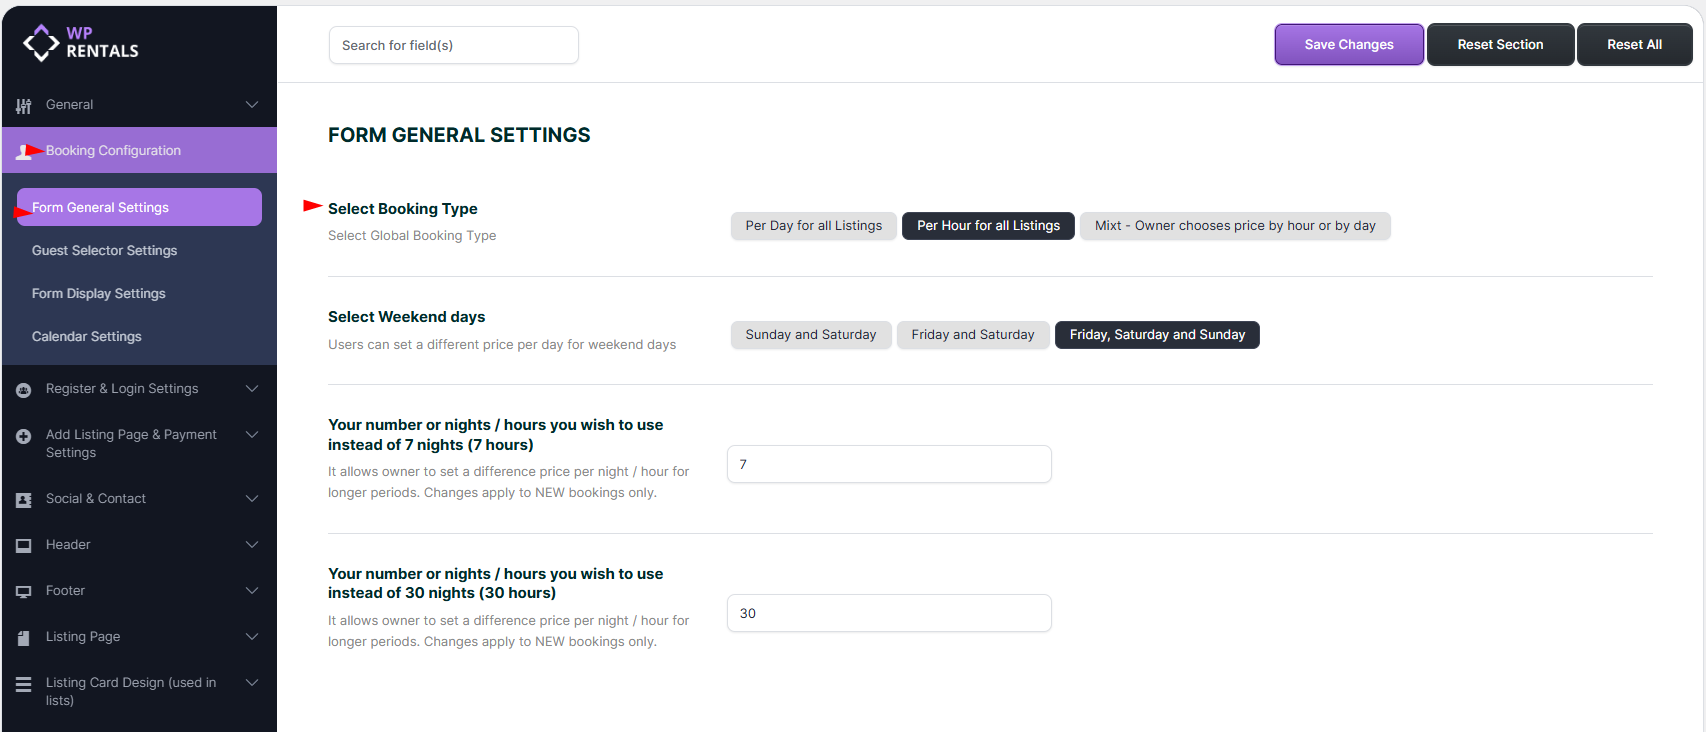Click the WP Rentals logo icon
1706x732 pixels.
[x=41, y=42]
